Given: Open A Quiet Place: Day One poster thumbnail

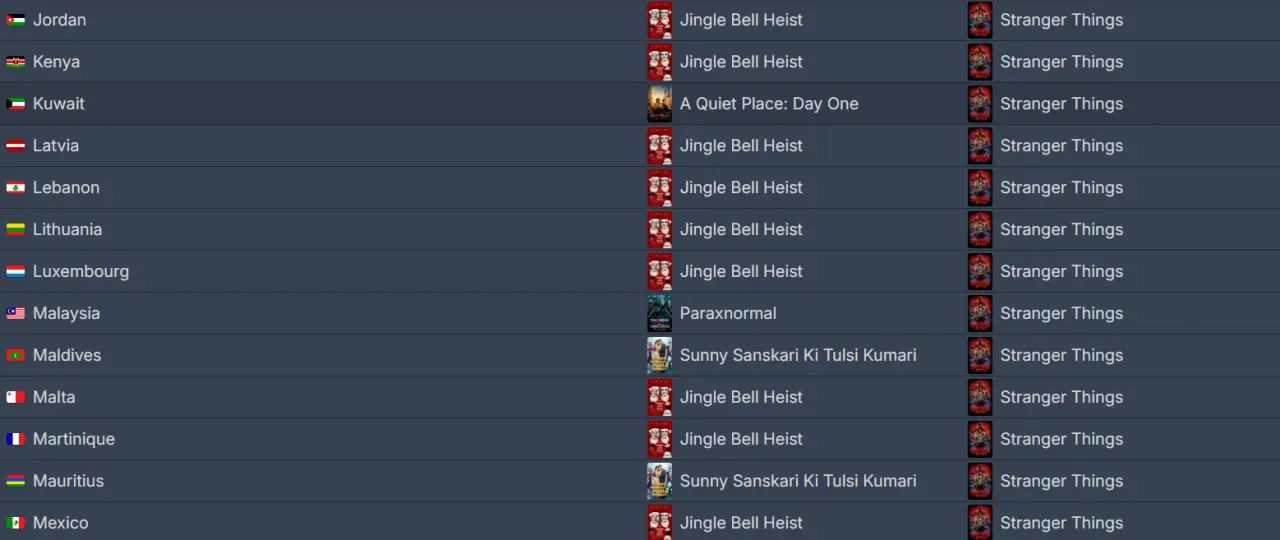Looking at the screenshot, I should point(659,104).
